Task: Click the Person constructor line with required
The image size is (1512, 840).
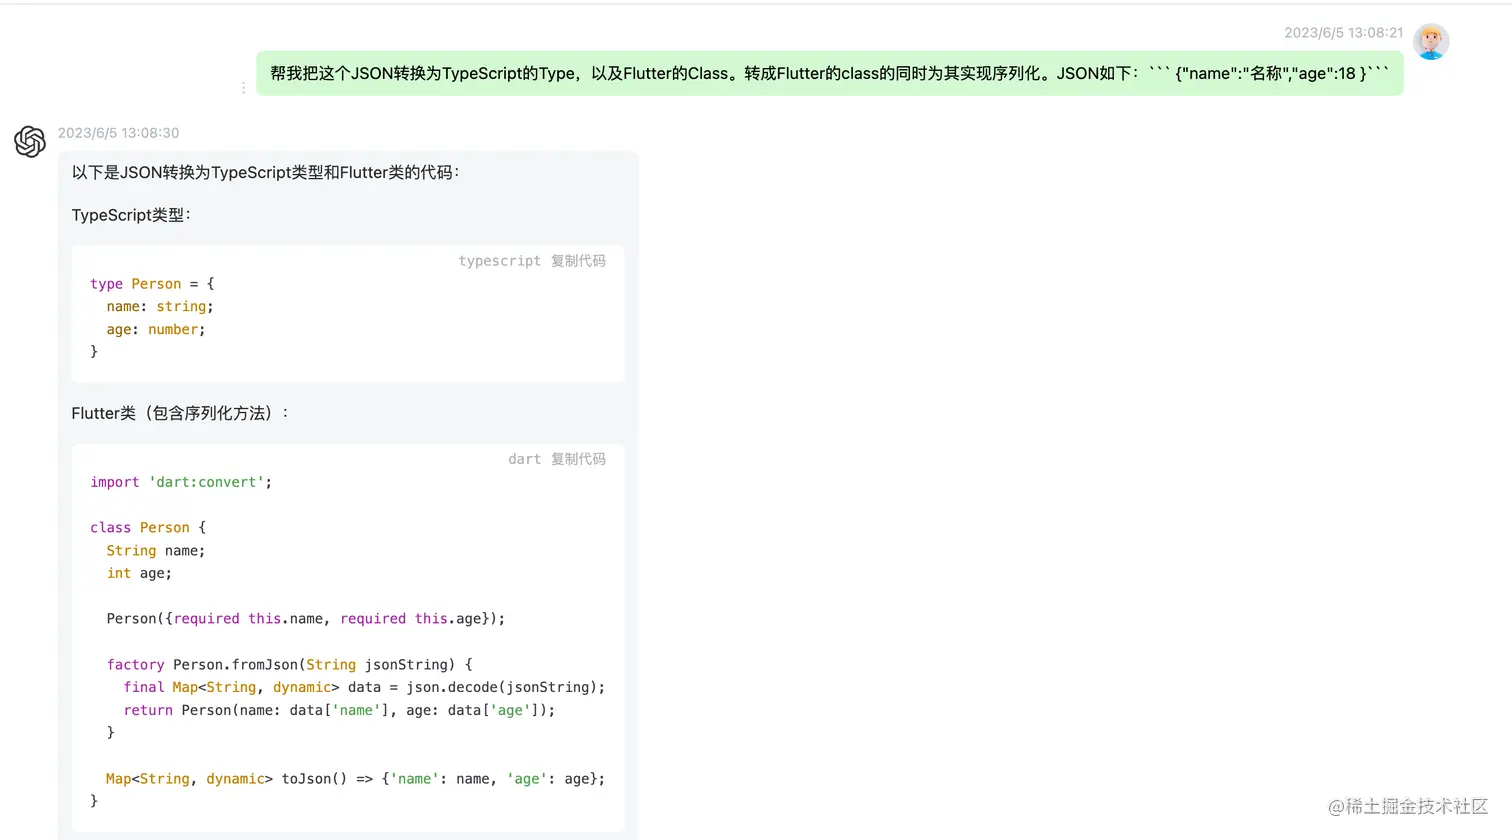Action: click(x=306, y=619)
